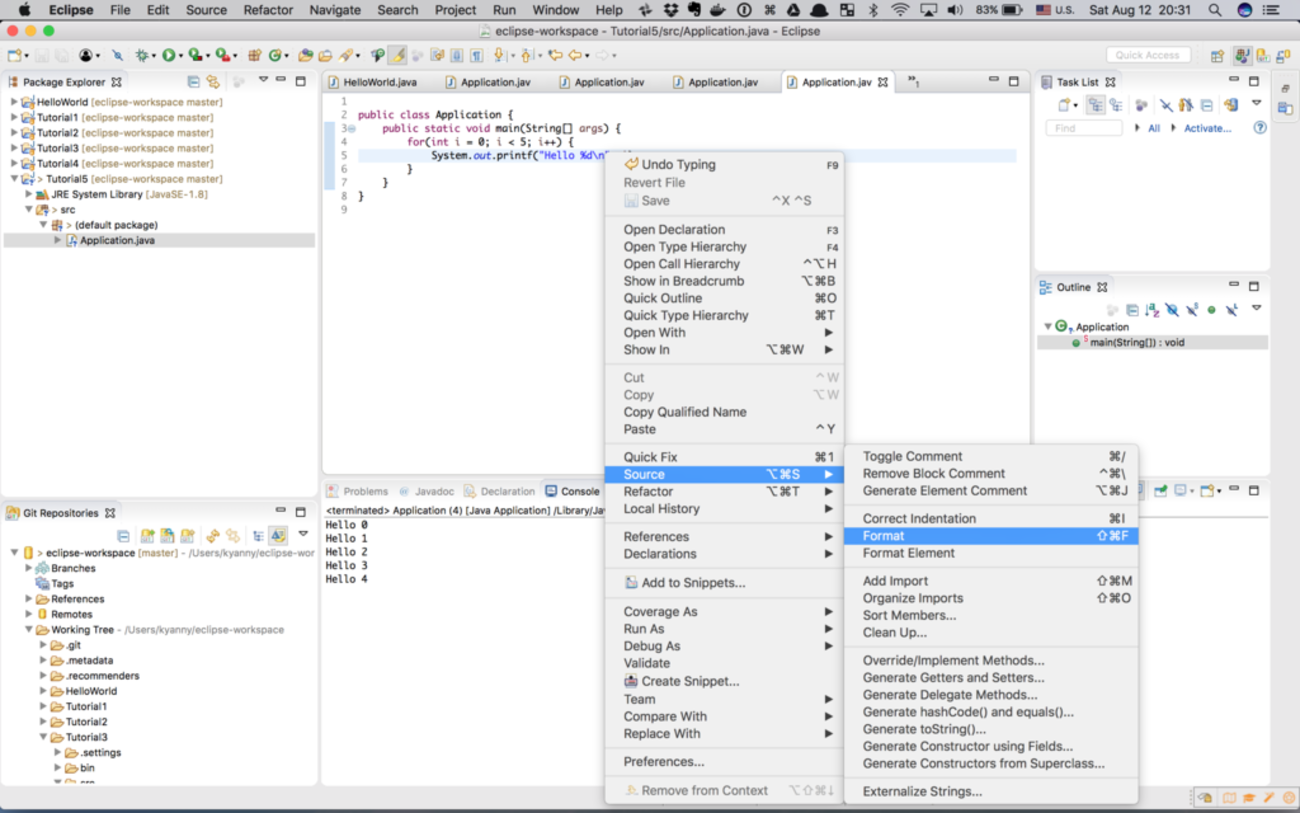Select Format from the Source submenu
Screen dimensions: 1300x813
point(883,536)
